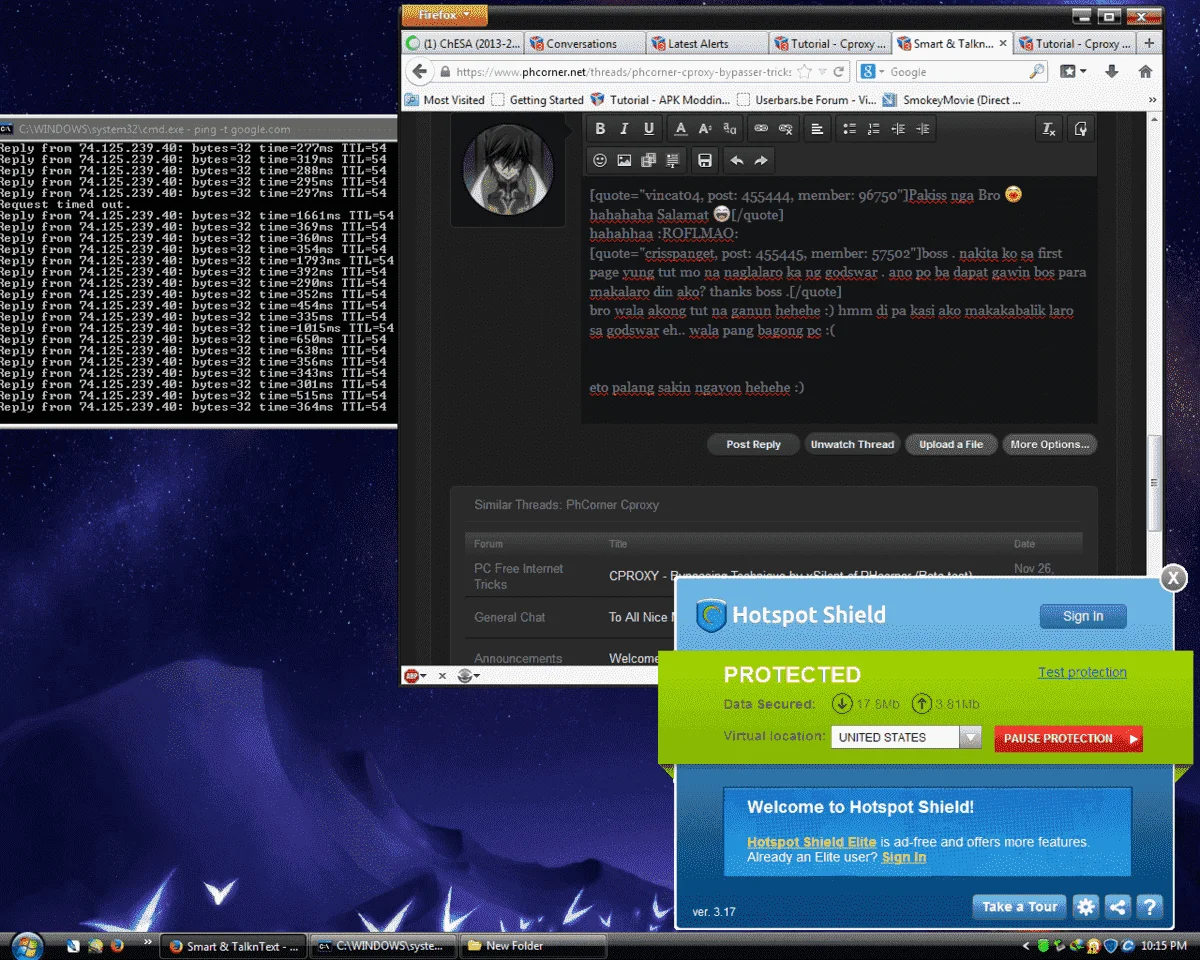1200x960 pixels.
Task: Open the Windows Start menu
Action: click(x=26, y=945)
